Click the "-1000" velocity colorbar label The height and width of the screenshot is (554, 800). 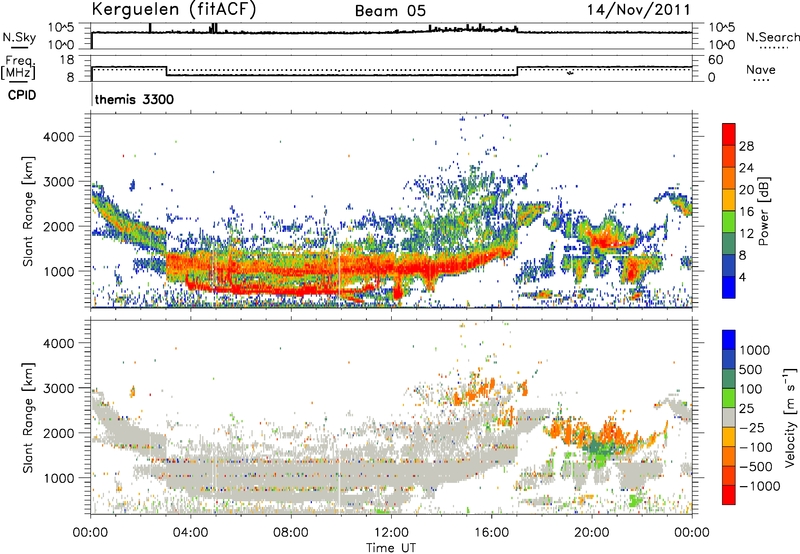coord(760,486)
